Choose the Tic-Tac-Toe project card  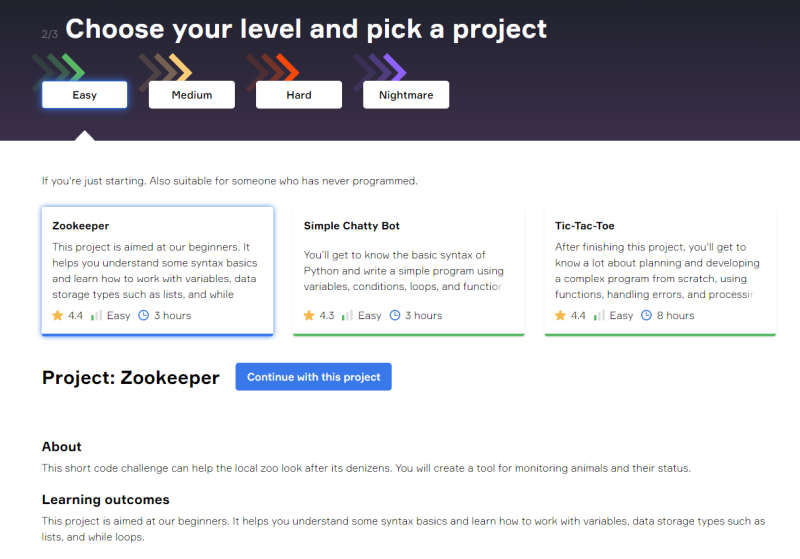click(660, 271)
